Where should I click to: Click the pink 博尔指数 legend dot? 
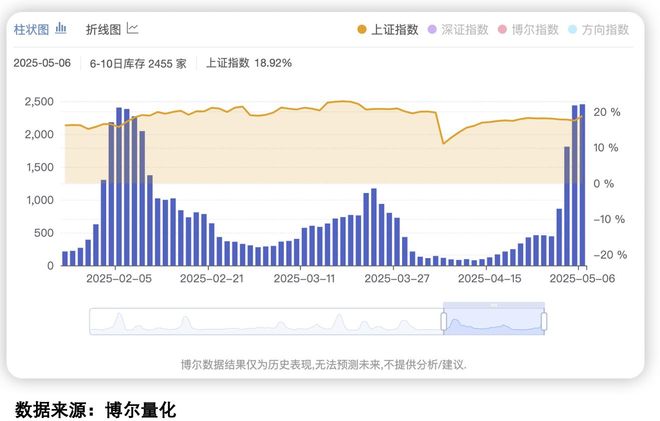[502, 29]
